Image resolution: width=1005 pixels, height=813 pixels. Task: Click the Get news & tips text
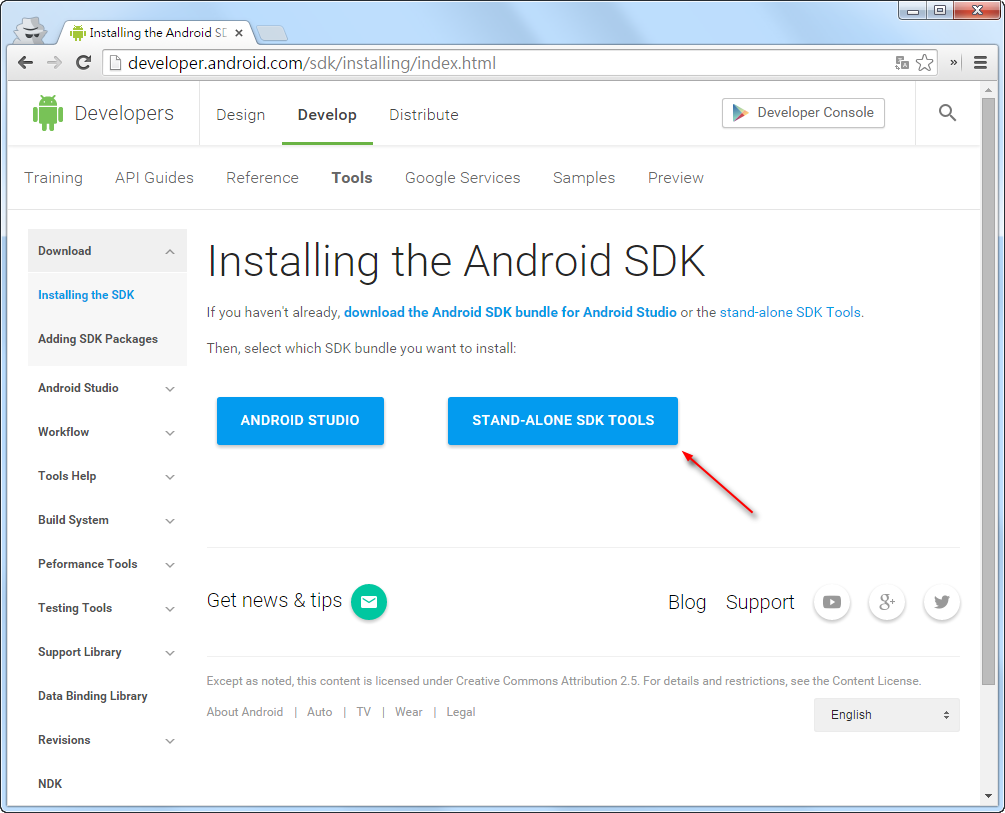point(274,601)
